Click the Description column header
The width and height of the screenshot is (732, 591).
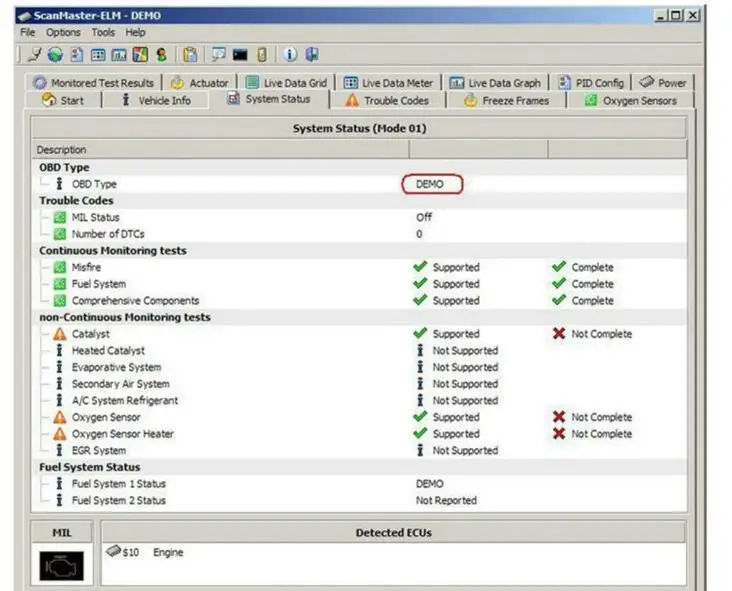click(221, 150)
